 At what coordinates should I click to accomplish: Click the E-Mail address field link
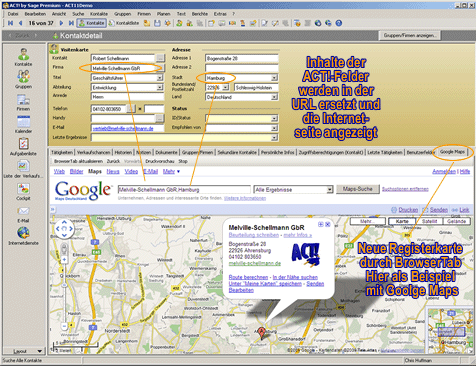click(x=123, y=128)
